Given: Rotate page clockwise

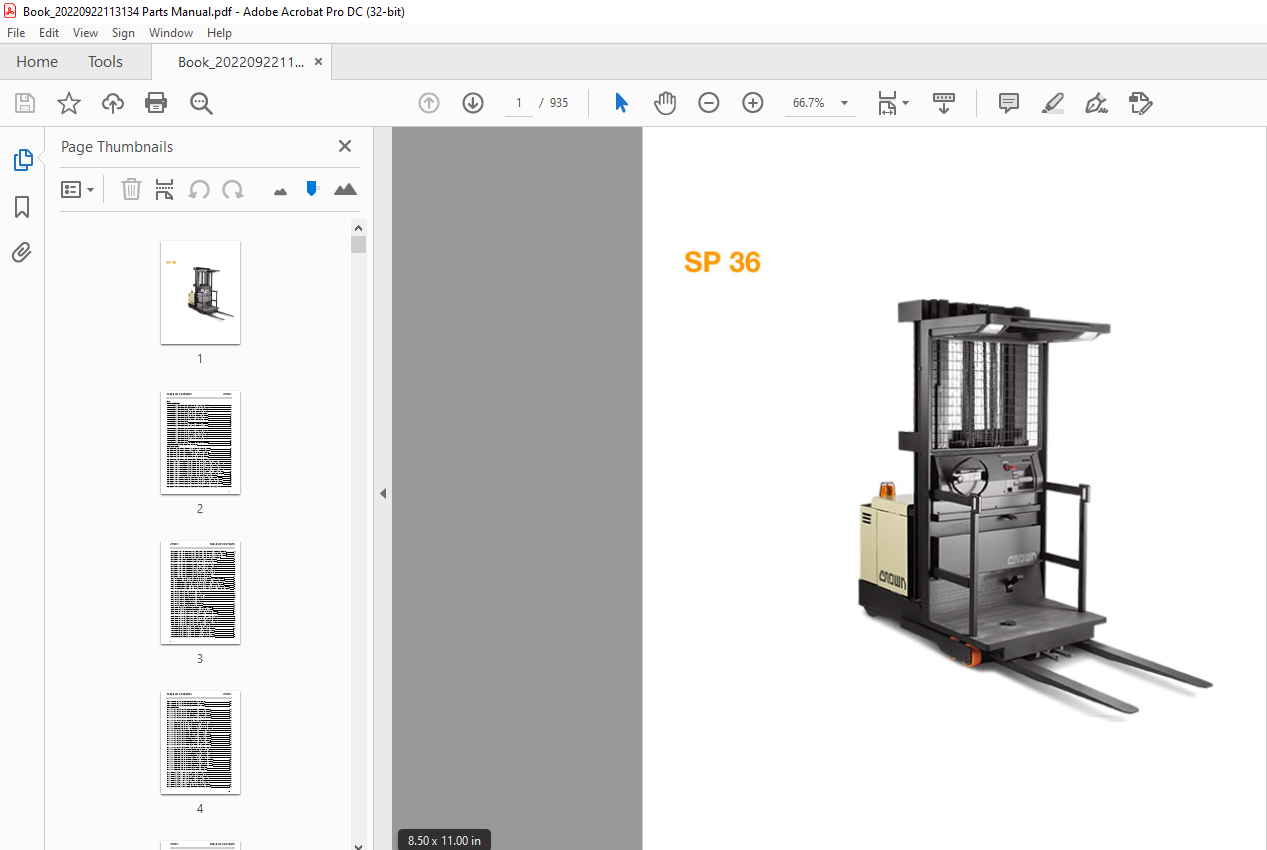Looking at the screenshot, I should (x=233, y=189).
